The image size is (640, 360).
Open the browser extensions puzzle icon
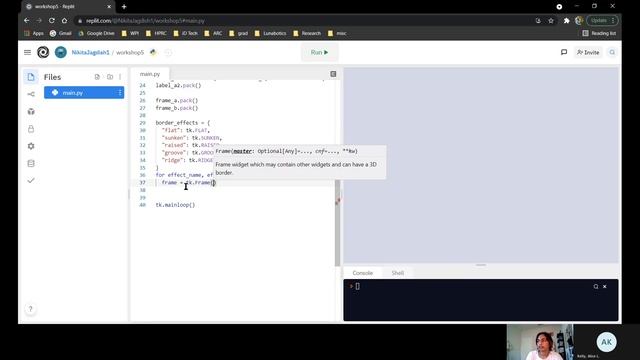566,20
